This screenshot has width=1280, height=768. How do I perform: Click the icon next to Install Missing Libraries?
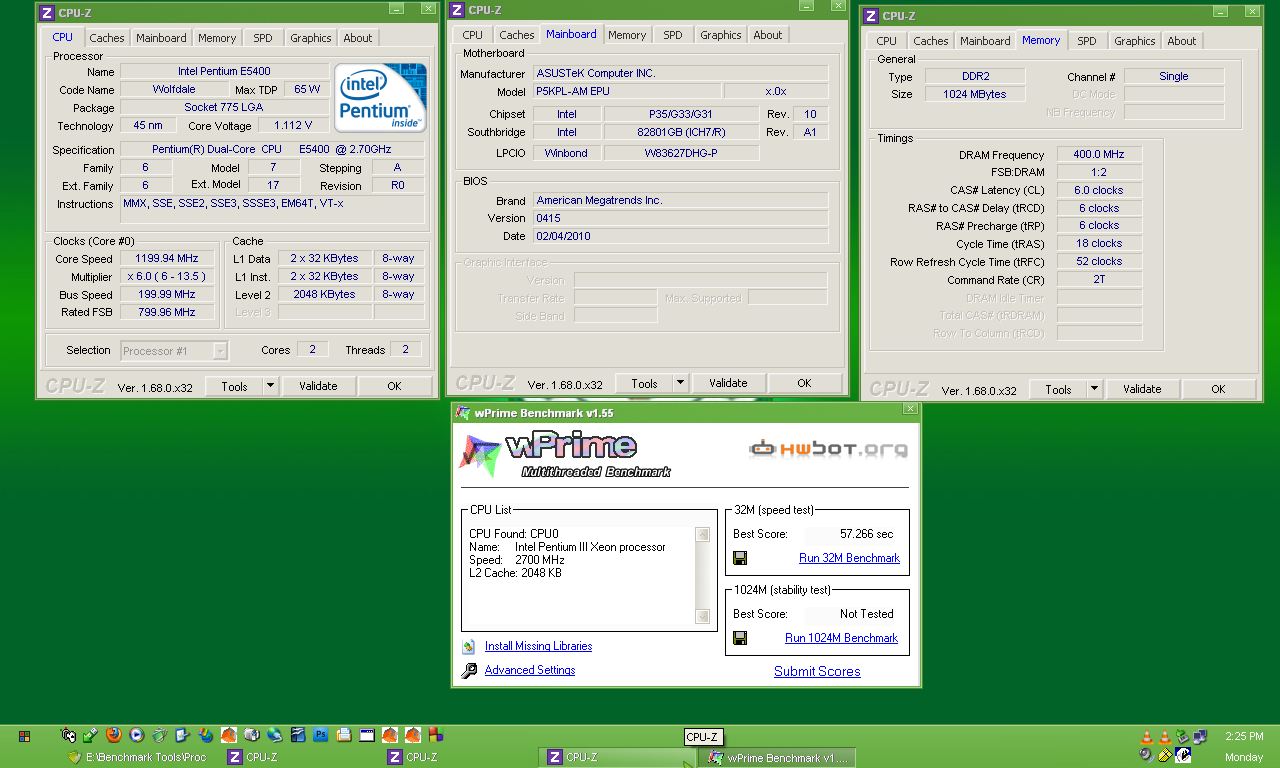click(468, 647)
